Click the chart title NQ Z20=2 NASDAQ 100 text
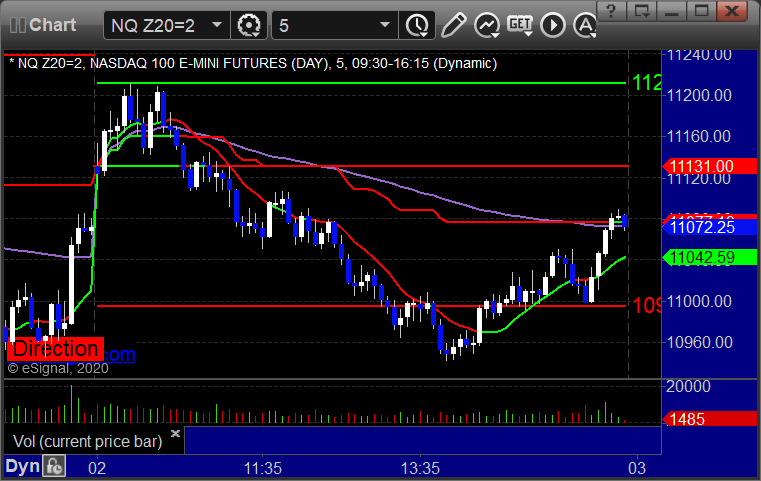761x481 pixels. [x=253, y=63]
